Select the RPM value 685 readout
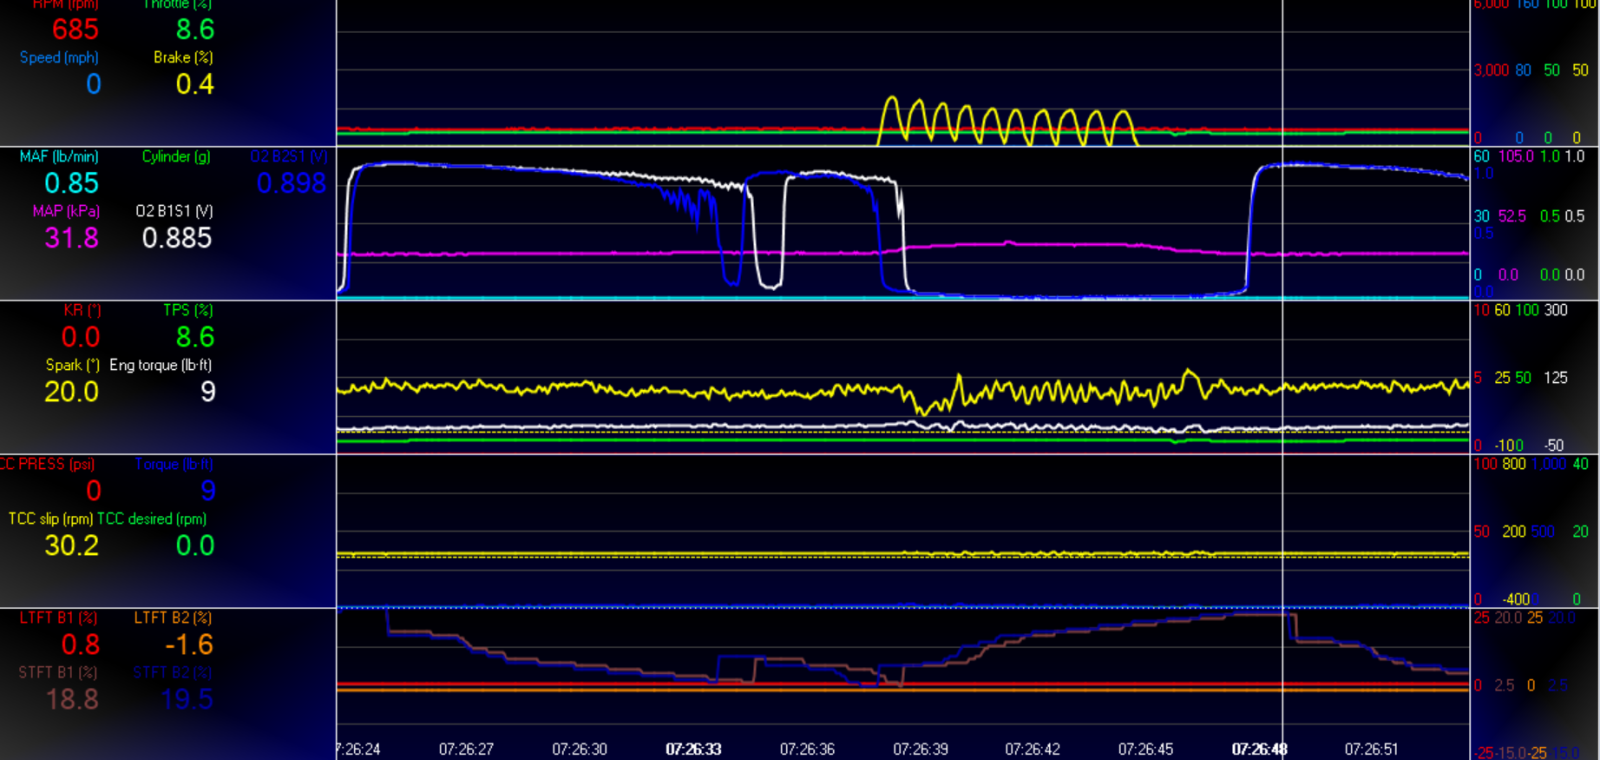The image size is (1600, 760). click(75, 30)
